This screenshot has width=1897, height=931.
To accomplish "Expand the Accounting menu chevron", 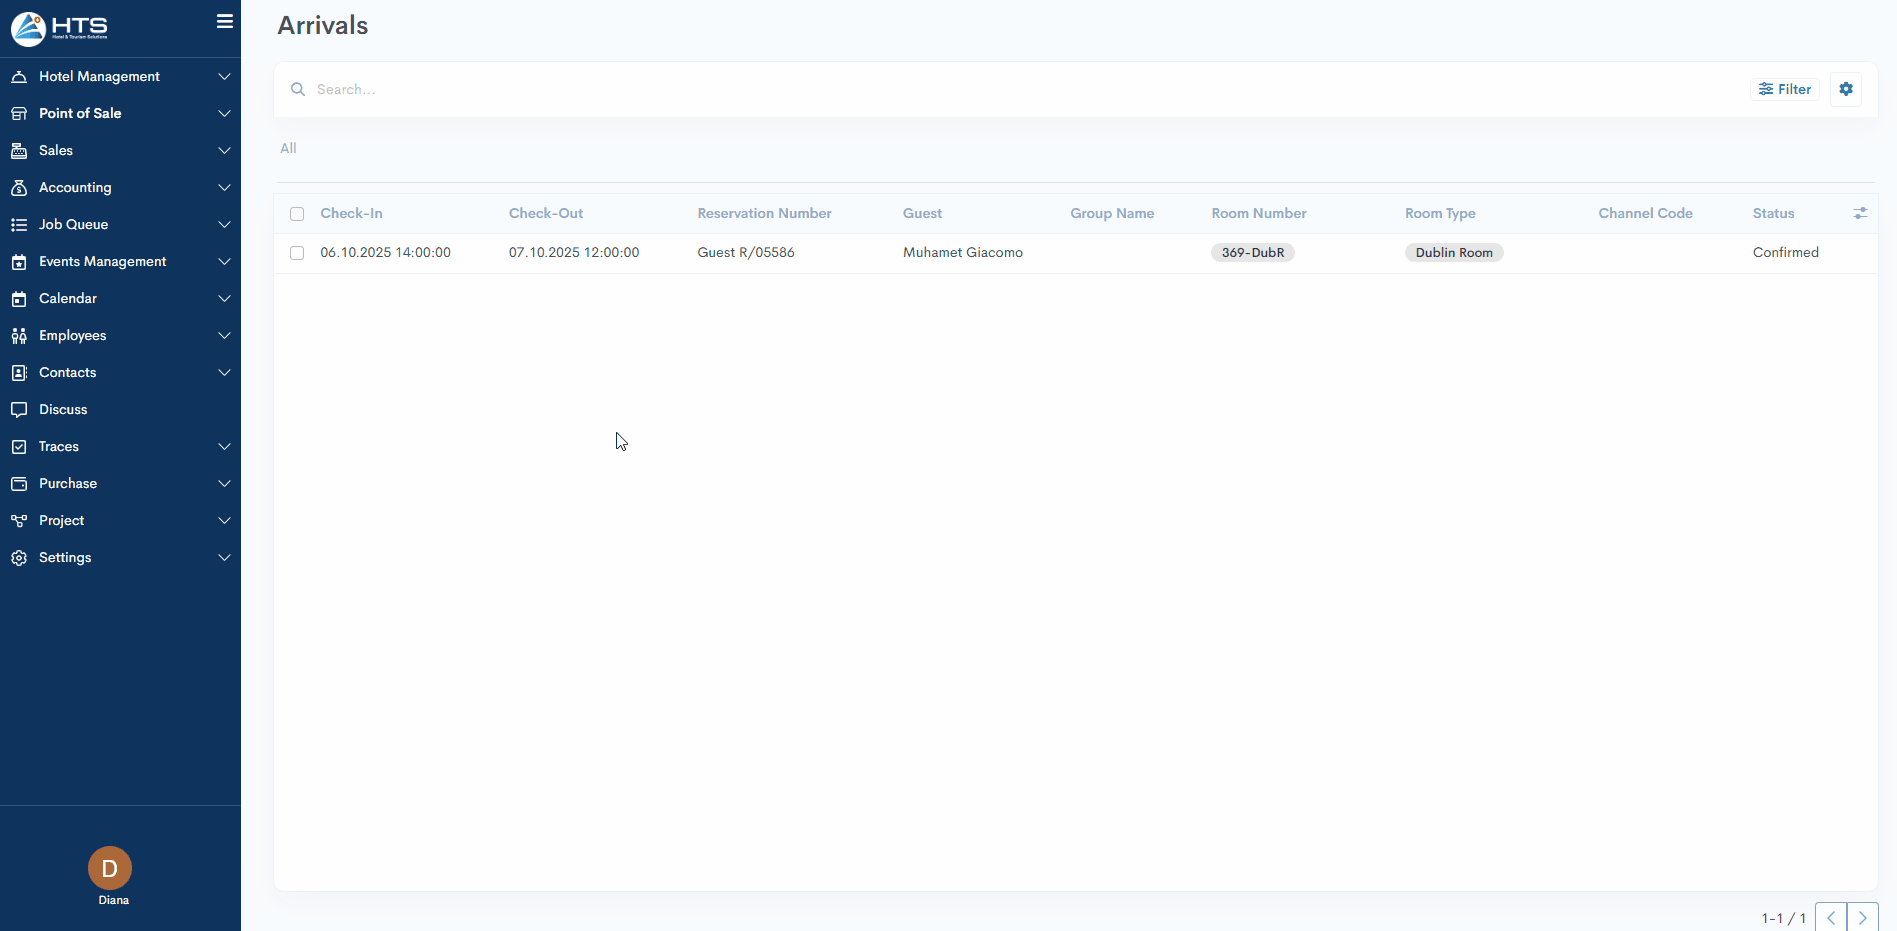I will 224,187.
